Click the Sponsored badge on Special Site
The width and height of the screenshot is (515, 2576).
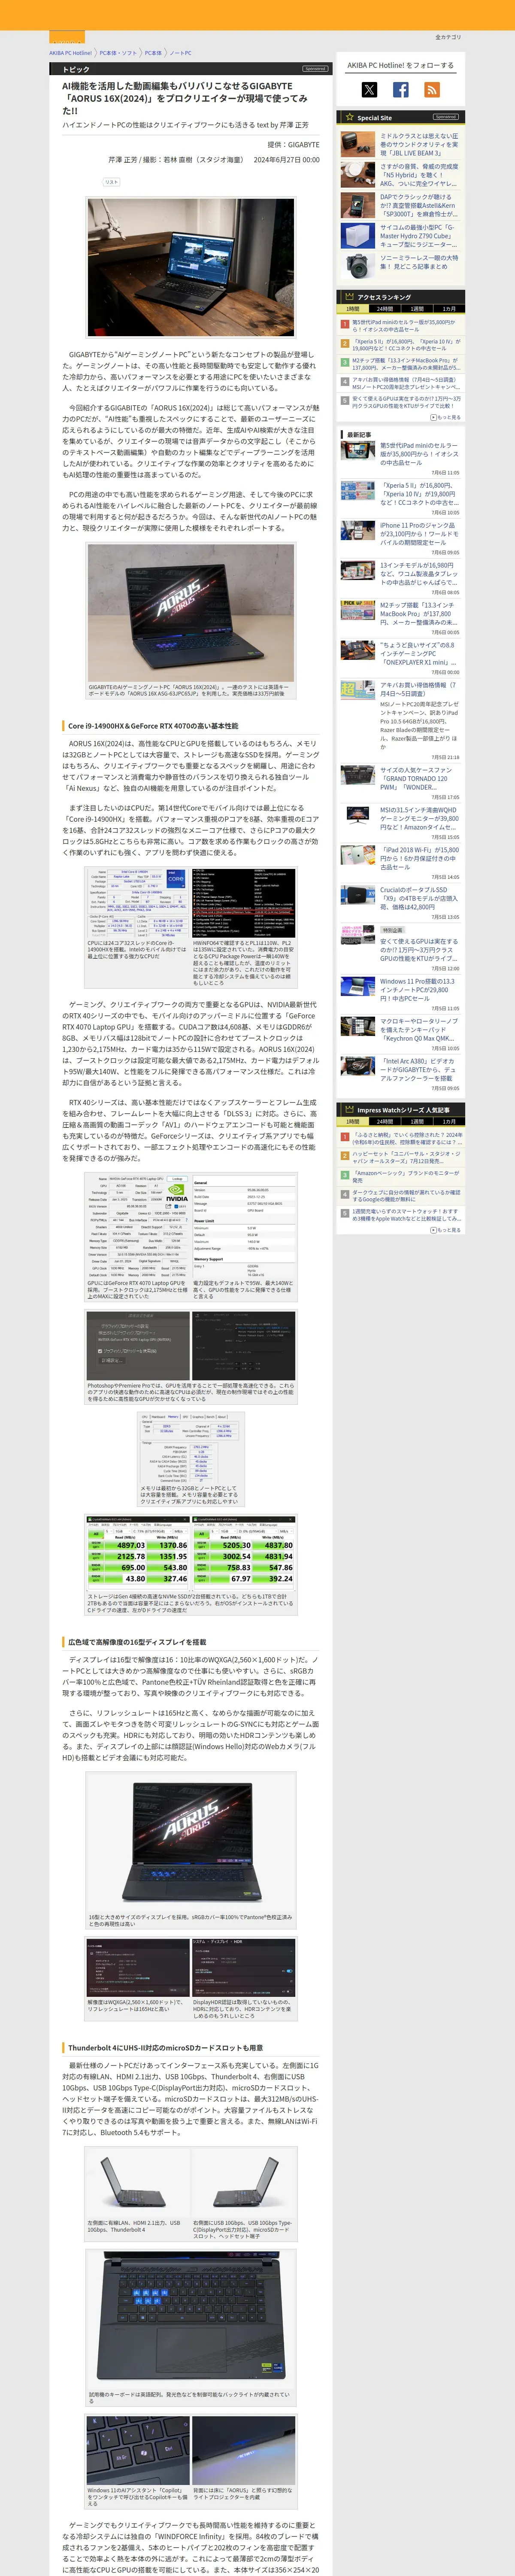[446, 117]
